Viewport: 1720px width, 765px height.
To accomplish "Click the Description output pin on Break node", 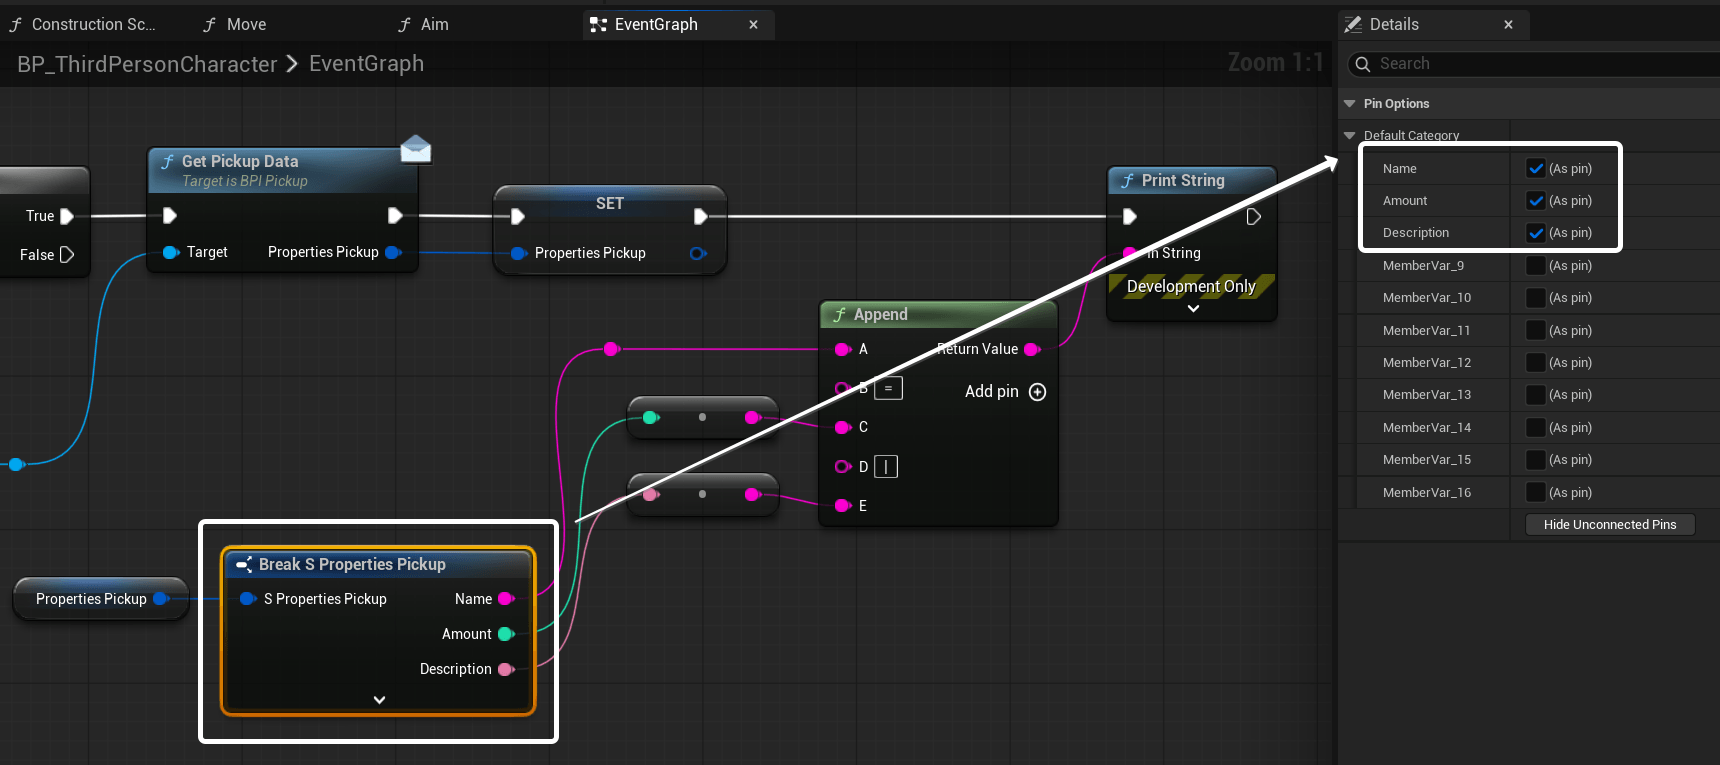I will 506,669.
